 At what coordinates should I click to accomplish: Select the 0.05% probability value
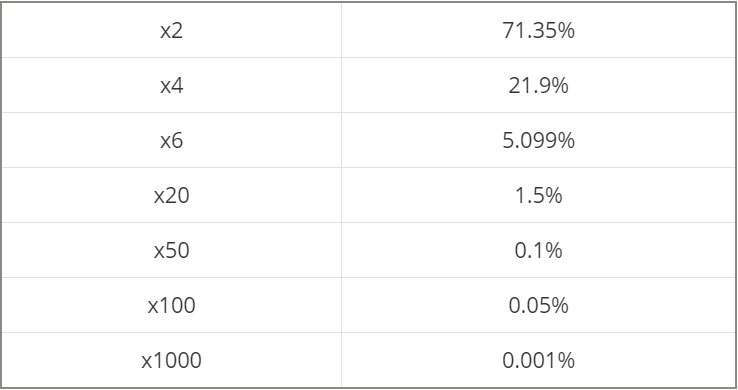click(x=538, y=305)
